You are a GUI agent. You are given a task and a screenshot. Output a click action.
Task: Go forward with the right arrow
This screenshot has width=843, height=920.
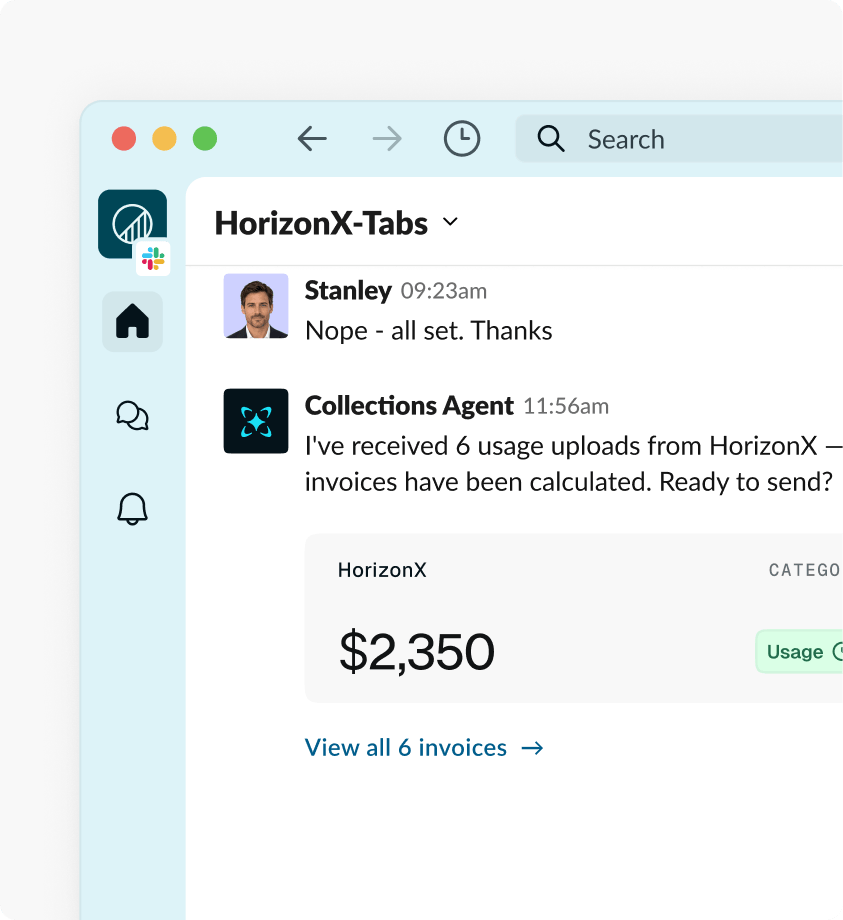point(387,139)
